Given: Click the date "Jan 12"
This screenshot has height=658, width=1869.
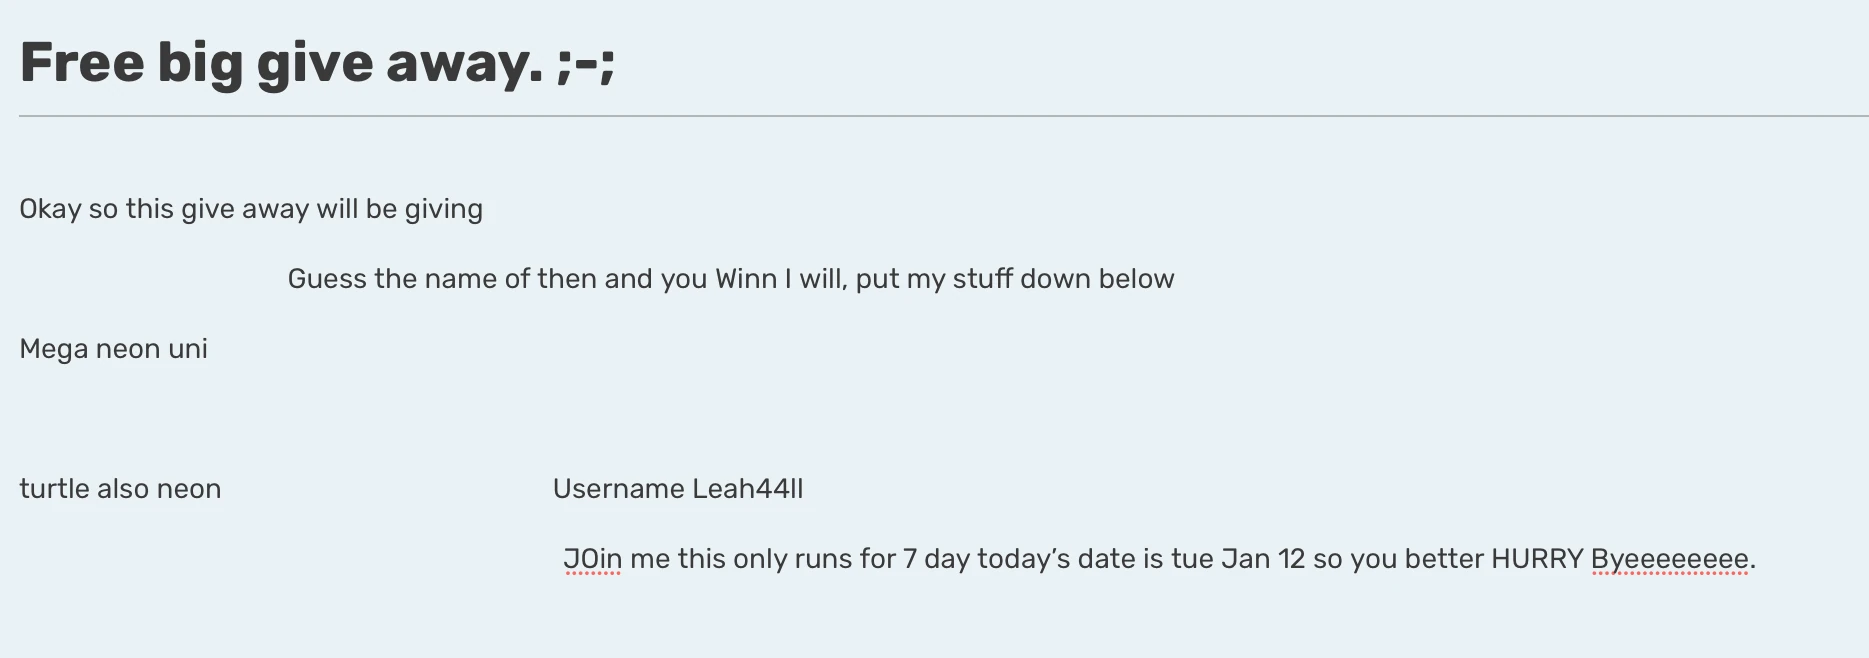Looking at the screenshot, I should point(1263,559).
